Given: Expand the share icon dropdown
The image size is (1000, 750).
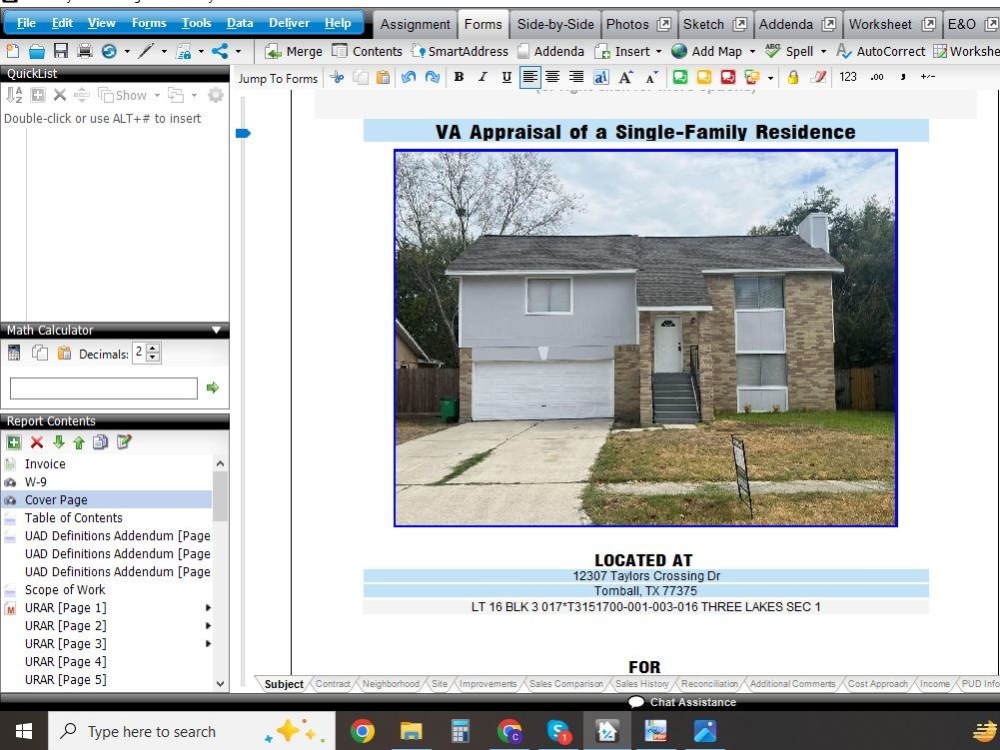Looking at the screenshot, I should click(239, 52).
